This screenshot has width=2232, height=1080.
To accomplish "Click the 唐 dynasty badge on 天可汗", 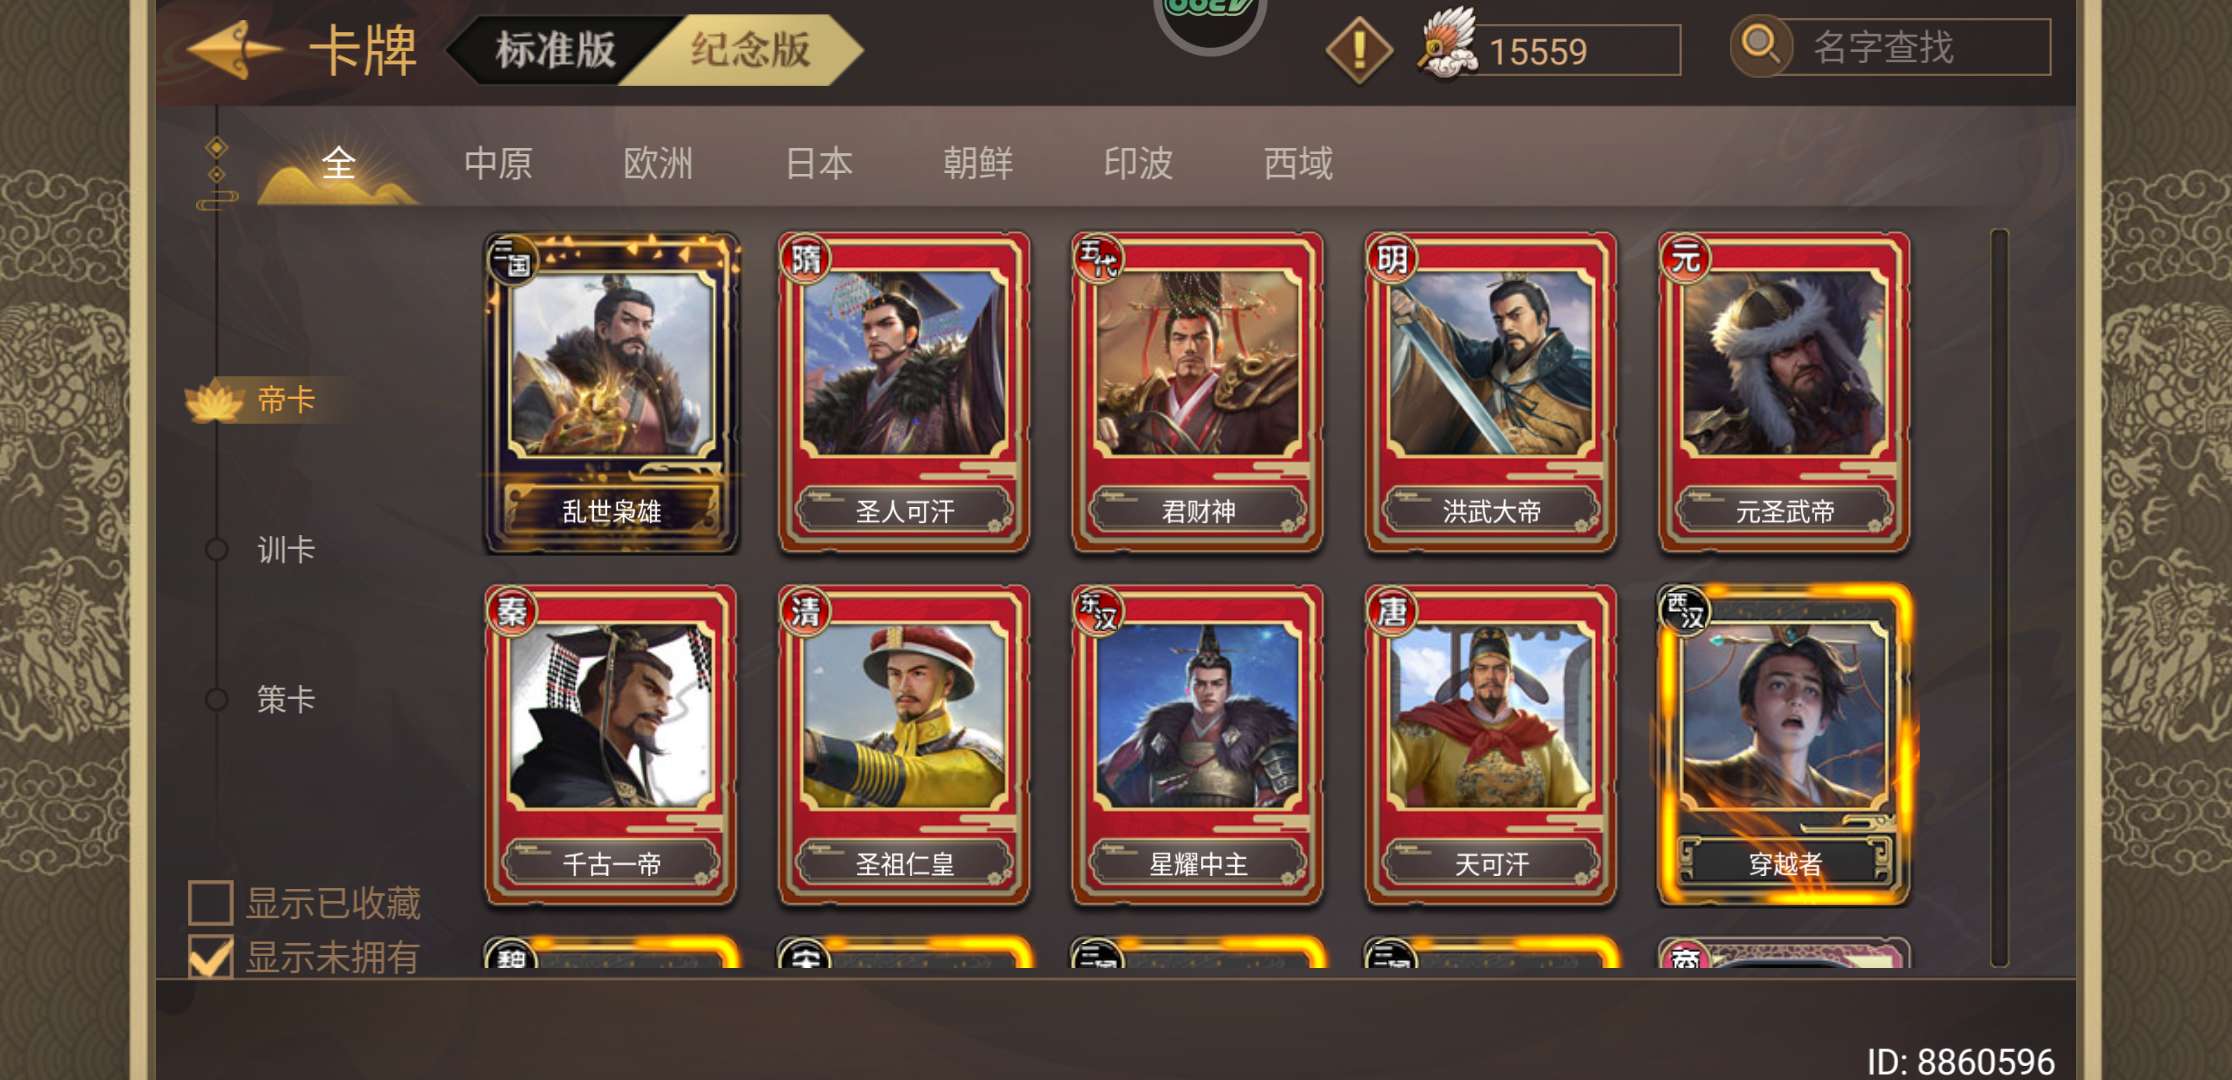I will click(1392, 610).
